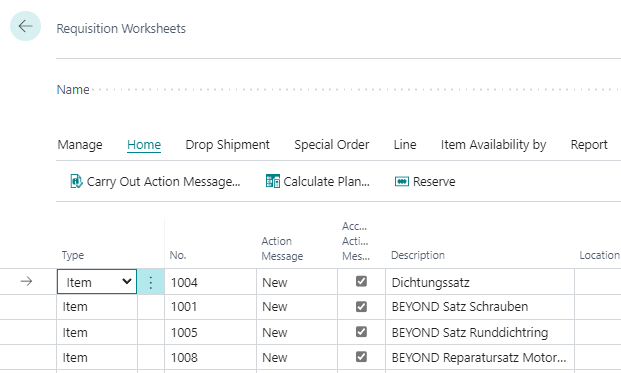The height and width of the screenshot is (373, 621).
Task: Click the BEYOND Reparatursatz Motor description cell
Action: coord(480,357)
